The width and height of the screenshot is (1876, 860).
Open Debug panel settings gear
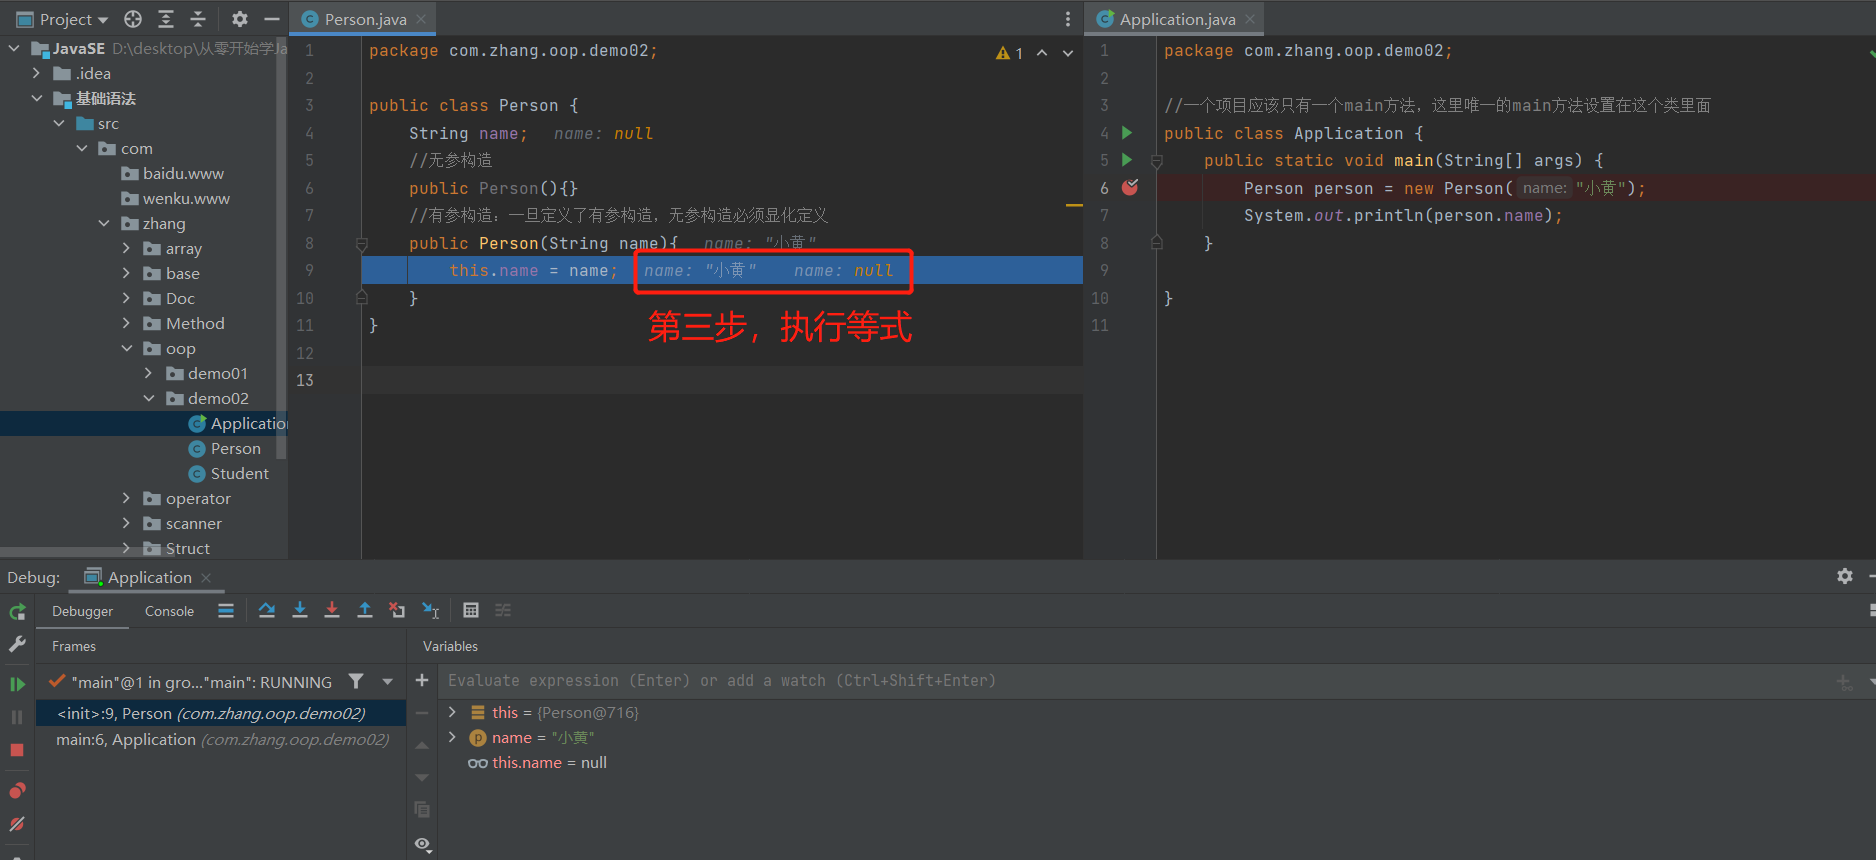pyautogui.click(x=1845, y=576)
